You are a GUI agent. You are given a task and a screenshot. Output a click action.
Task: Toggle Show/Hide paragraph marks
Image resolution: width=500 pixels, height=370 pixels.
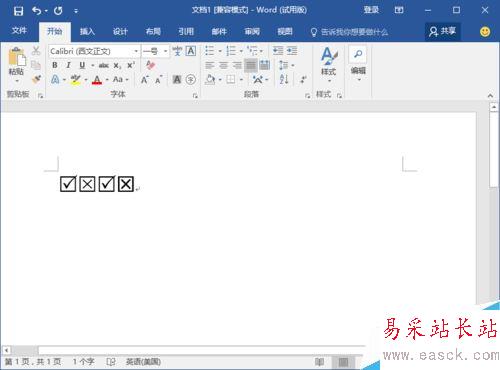point(303,80)
